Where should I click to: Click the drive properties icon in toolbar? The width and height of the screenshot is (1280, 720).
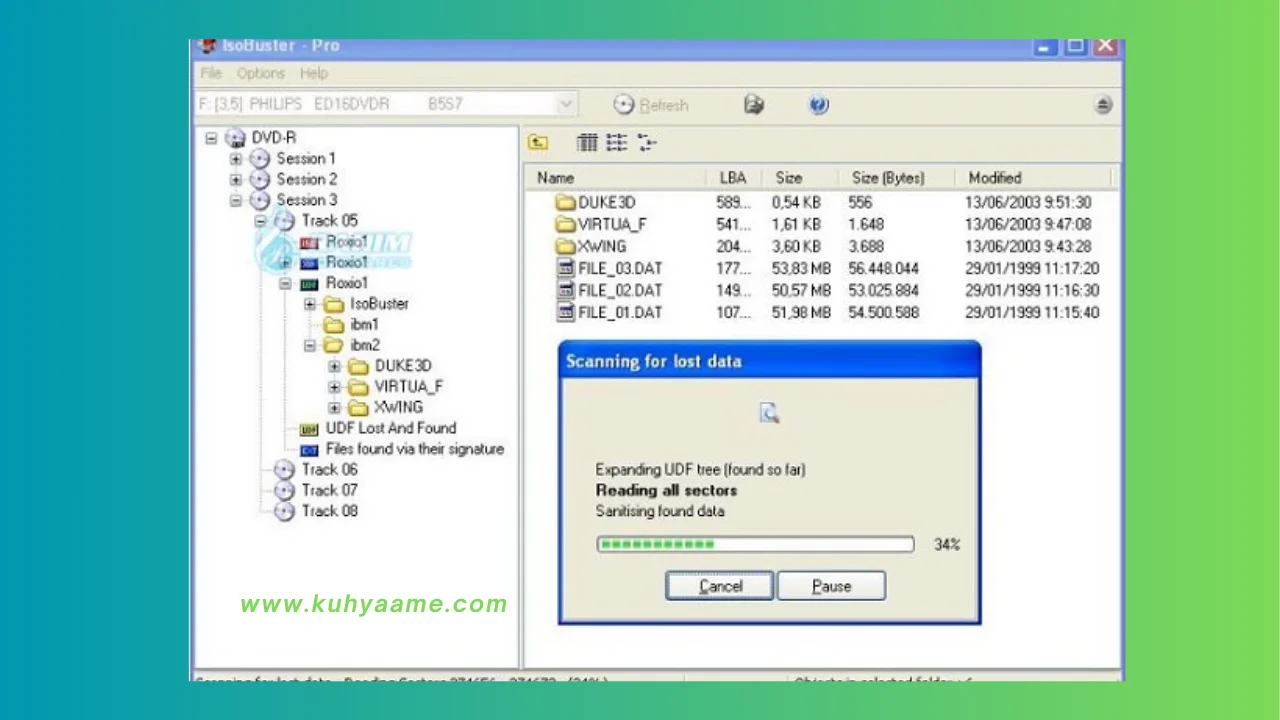click(754, 104)
